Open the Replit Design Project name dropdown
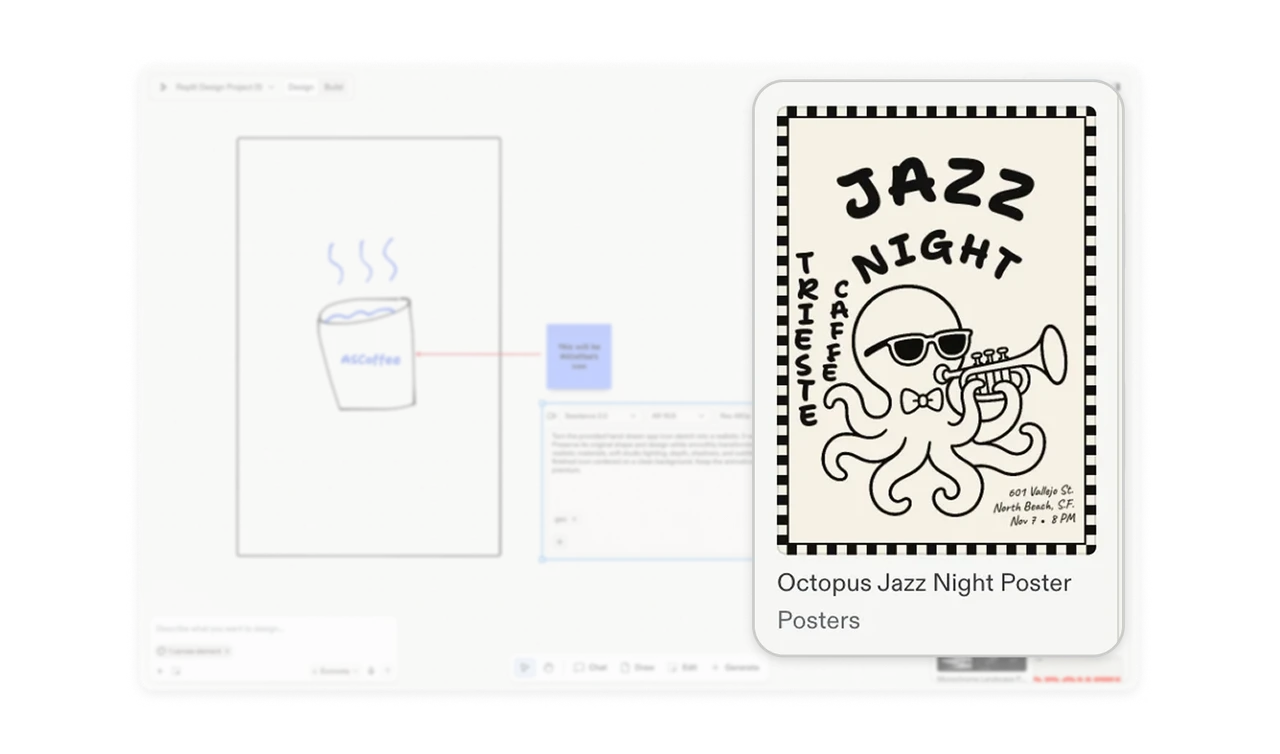This screenshot has height=754, width=1280. 225,87
